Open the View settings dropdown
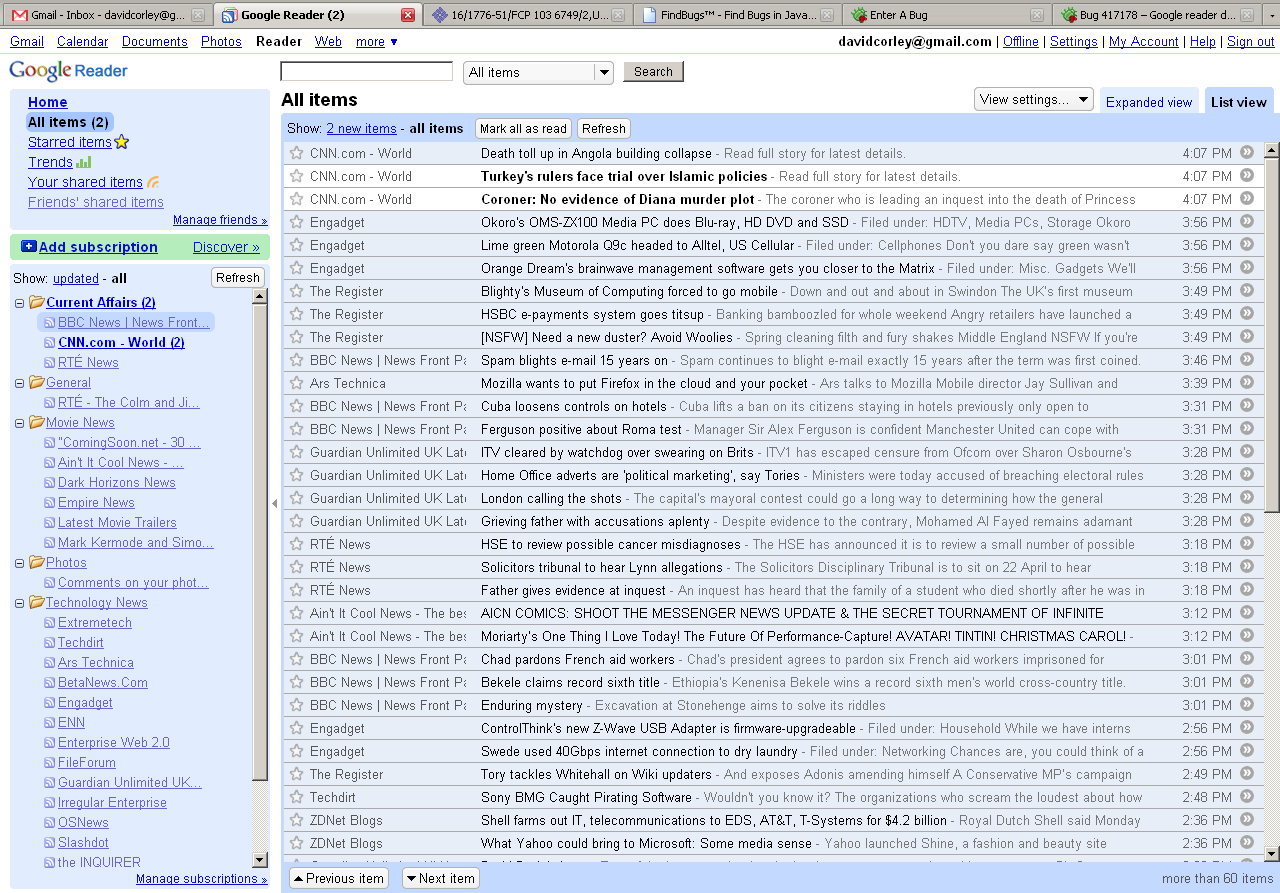Image resolution: width=1280 pixels, height=893 pixels. pos(1034,99)
